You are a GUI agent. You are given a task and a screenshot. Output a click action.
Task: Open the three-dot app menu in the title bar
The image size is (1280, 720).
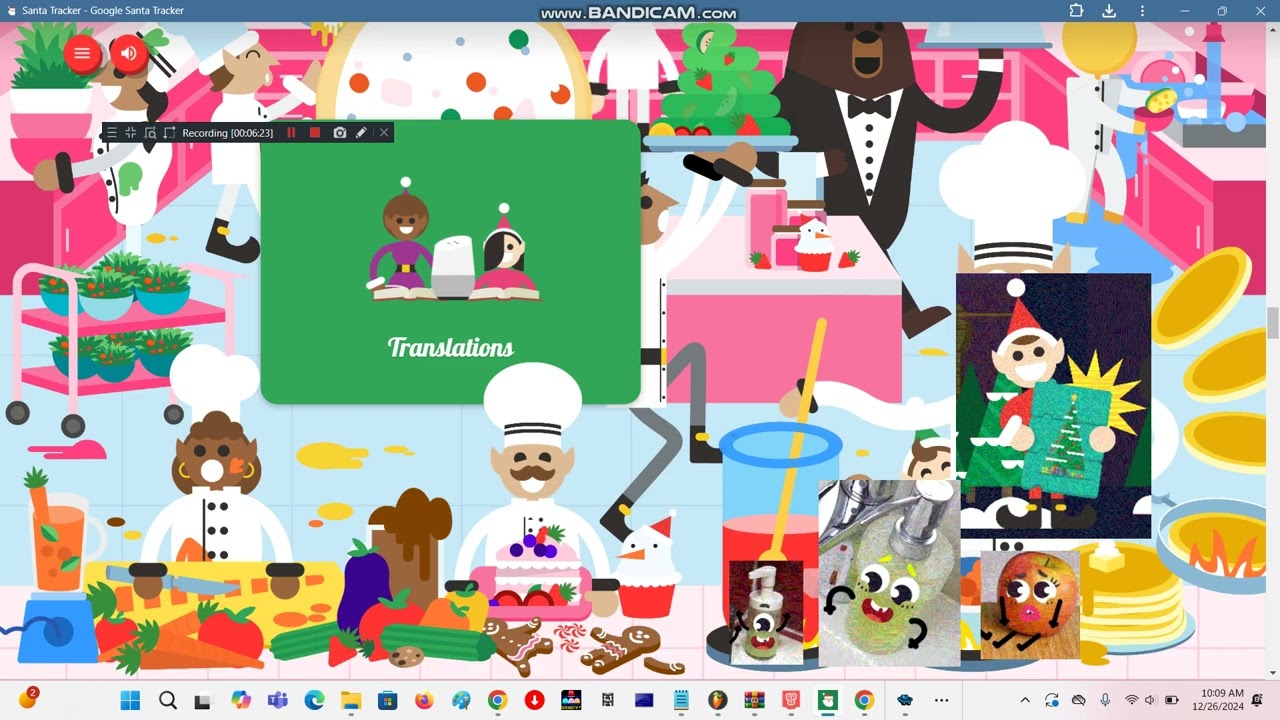point(1142,11)
